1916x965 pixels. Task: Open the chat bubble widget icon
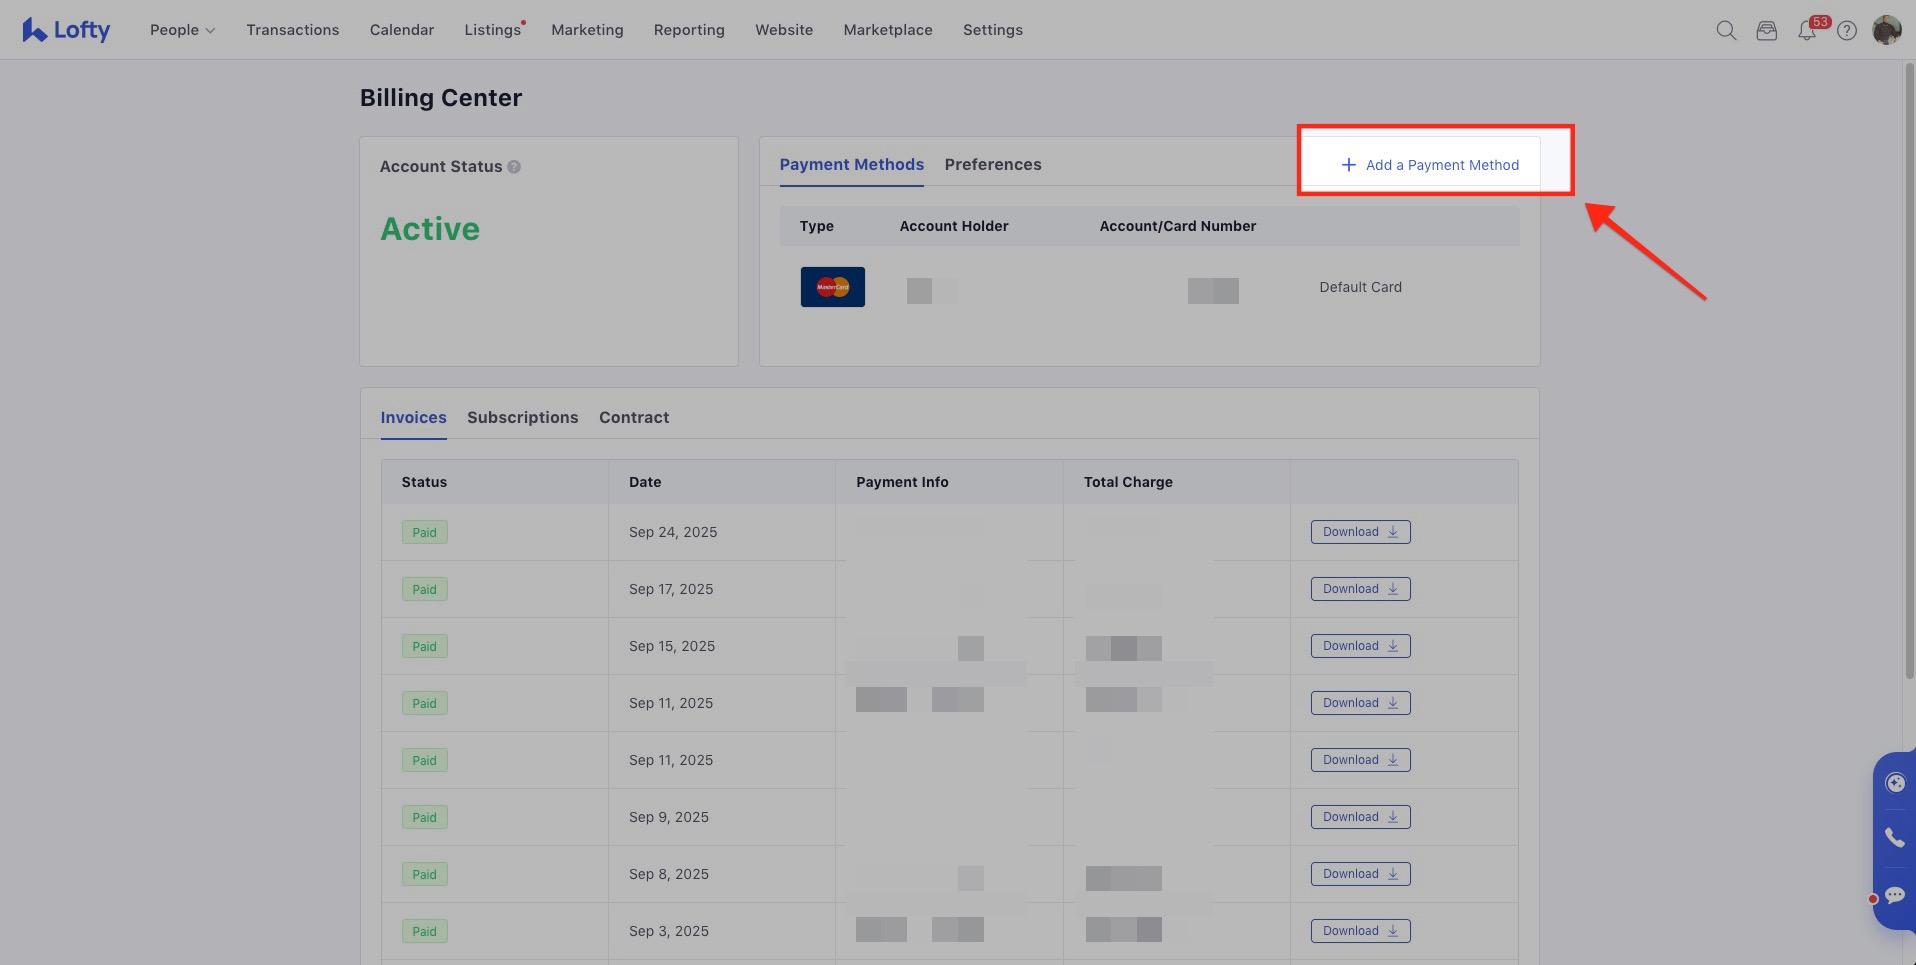point(1894,895)
